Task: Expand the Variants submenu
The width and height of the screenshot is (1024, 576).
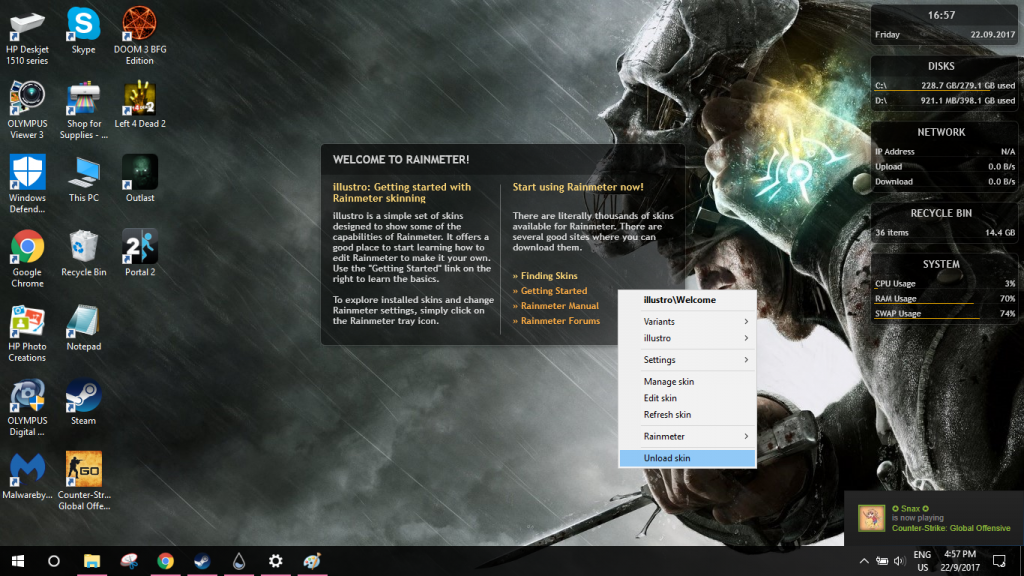Action: [x=688, y=321]
